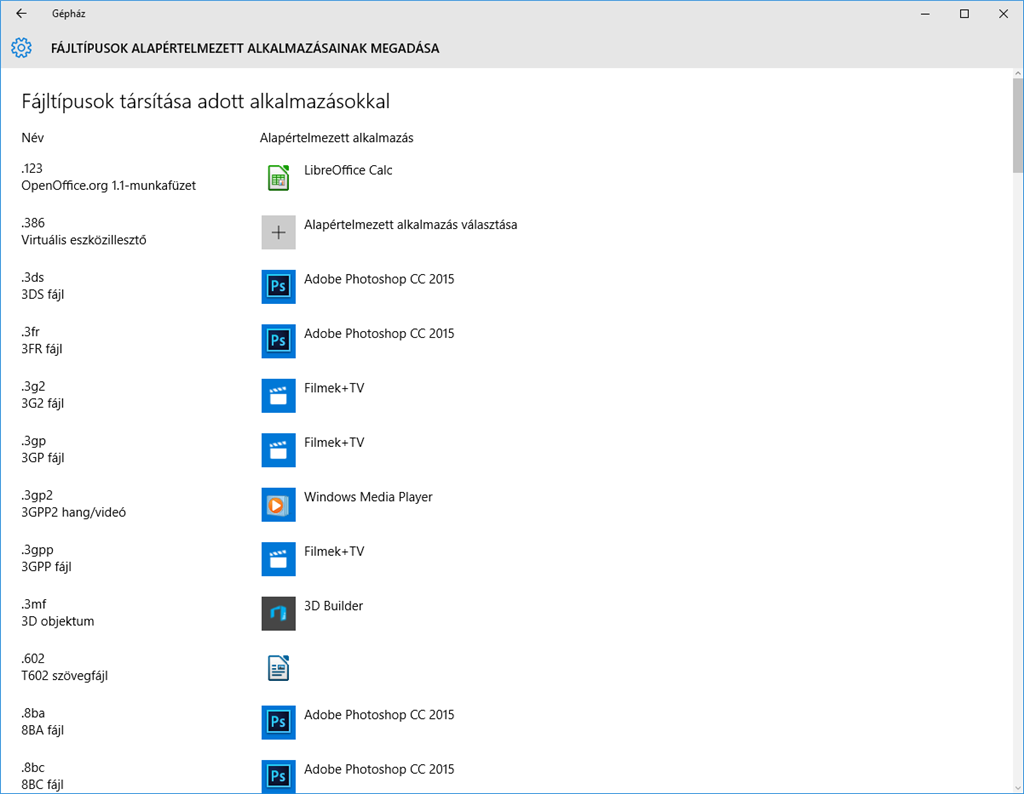Click the .3gp2 extension text
The width and height of the screenshot is (1024, 794).
pyautogui.click(x=37, y=495)
